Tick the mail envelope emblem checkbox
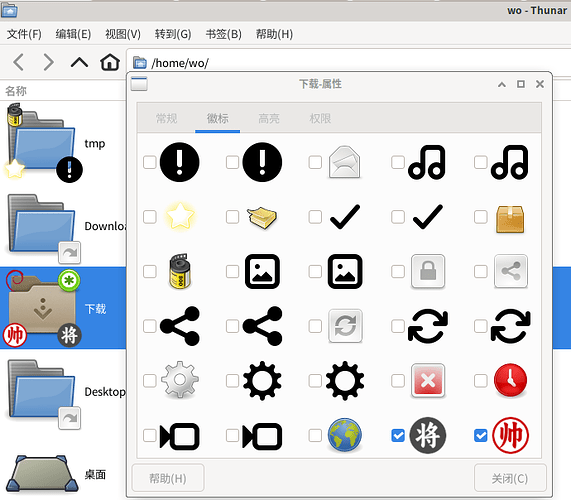Screen dimensions: 571x500 [315, 162]
